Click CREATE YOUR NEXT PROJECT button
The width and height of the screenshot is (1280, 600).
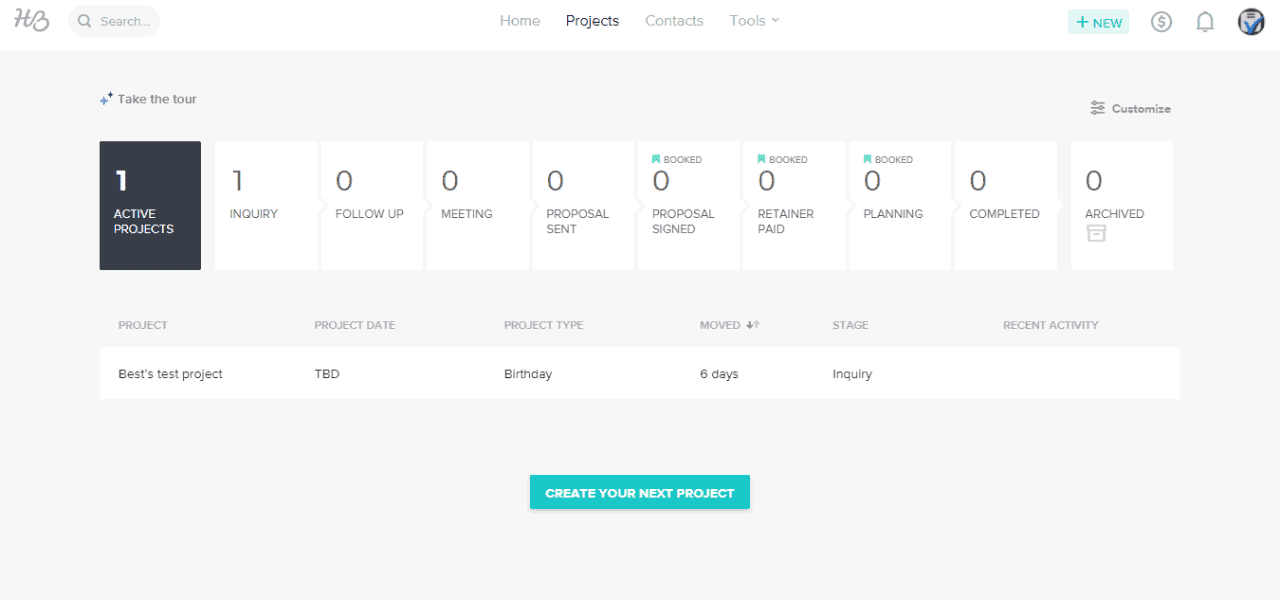pos(639,492)
